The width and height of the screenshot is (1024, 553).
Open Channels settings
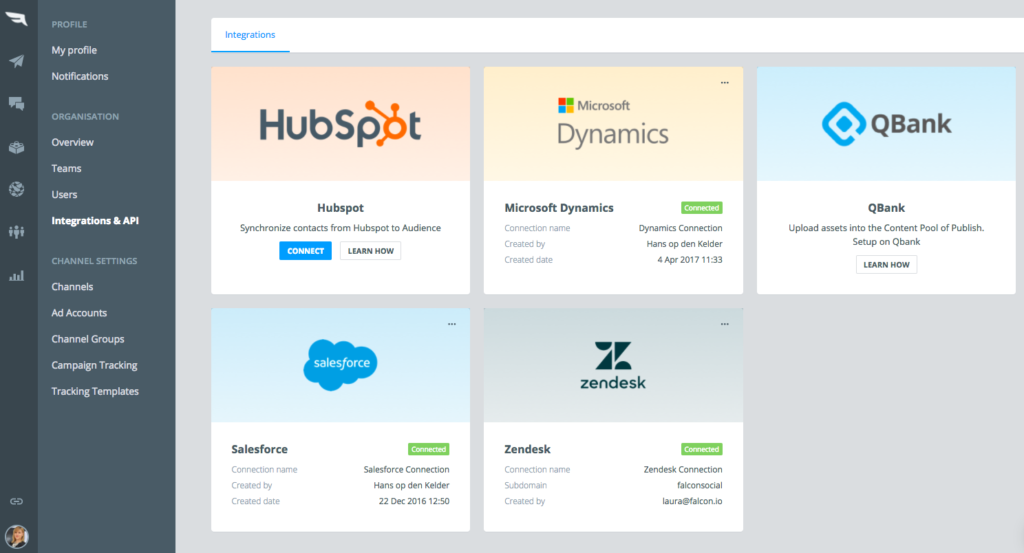[x=72, y=287]
